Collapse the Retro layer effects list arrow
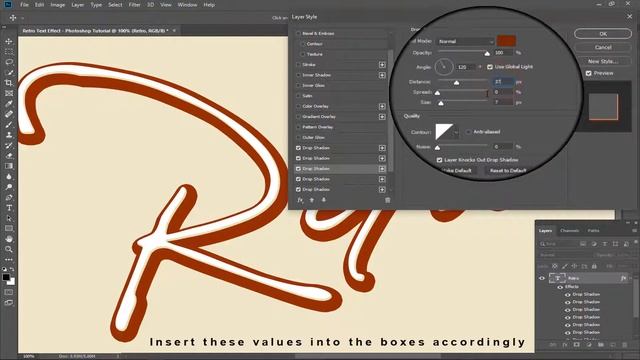Screen dimensions: 640x360 [631, 278]
